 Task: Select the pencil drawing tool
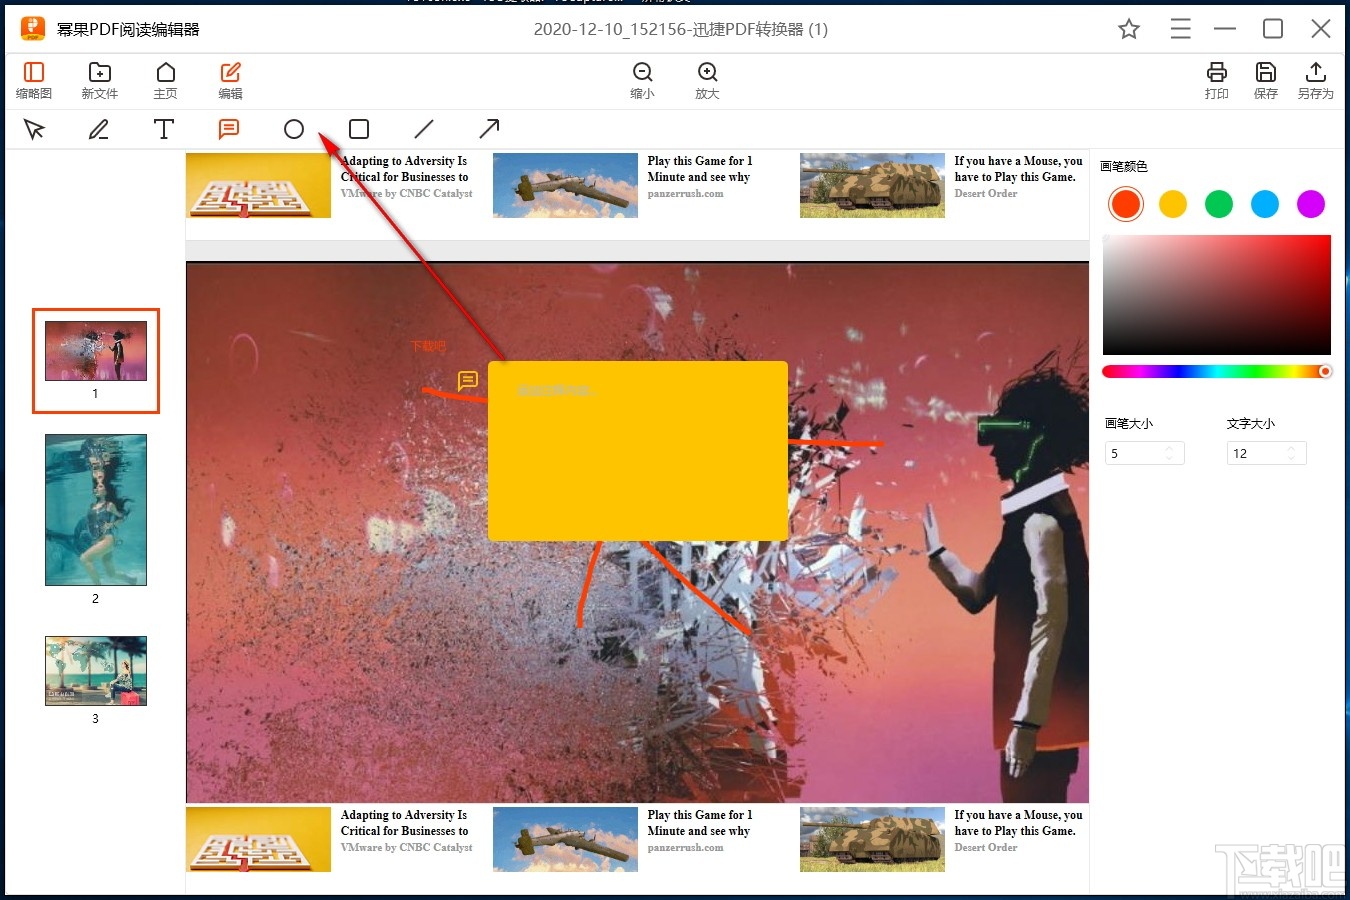pyautogui.click(x=99, y=129)
